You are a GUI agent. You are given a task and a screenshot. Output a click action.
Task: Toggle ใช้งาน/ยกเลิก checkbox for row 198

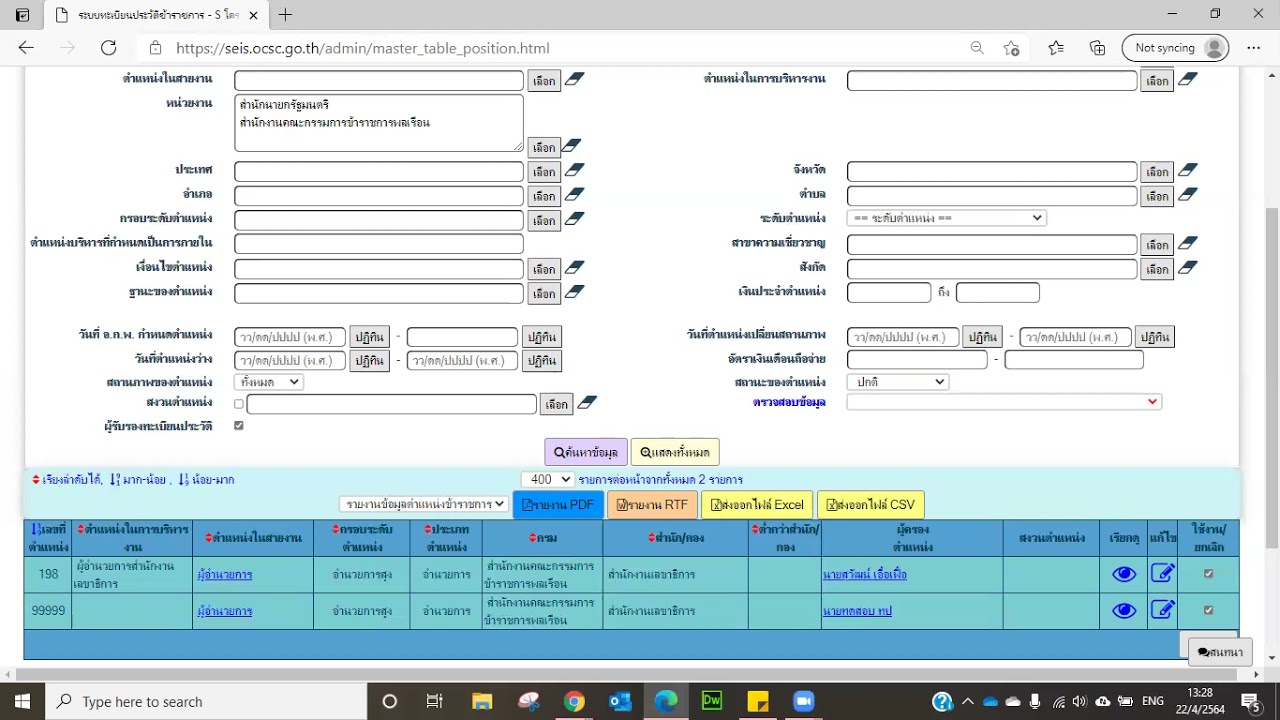pyautogui.click(x=1208, y=574)
